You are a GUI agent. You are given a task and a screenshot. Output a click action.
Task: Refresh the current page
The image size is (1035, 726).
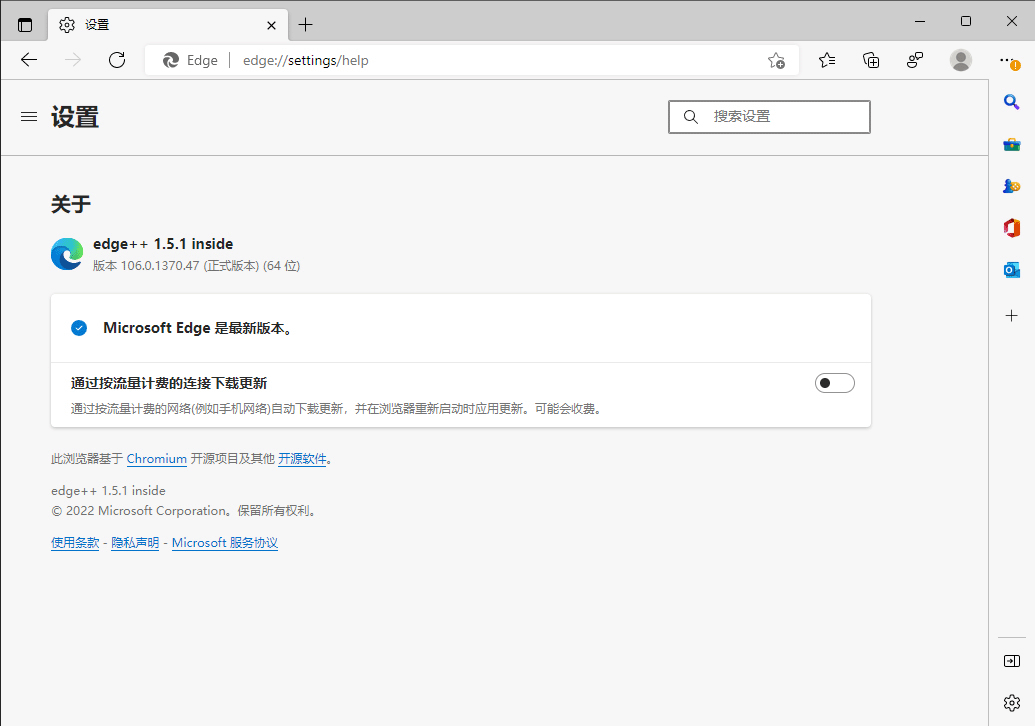[117, 60]
